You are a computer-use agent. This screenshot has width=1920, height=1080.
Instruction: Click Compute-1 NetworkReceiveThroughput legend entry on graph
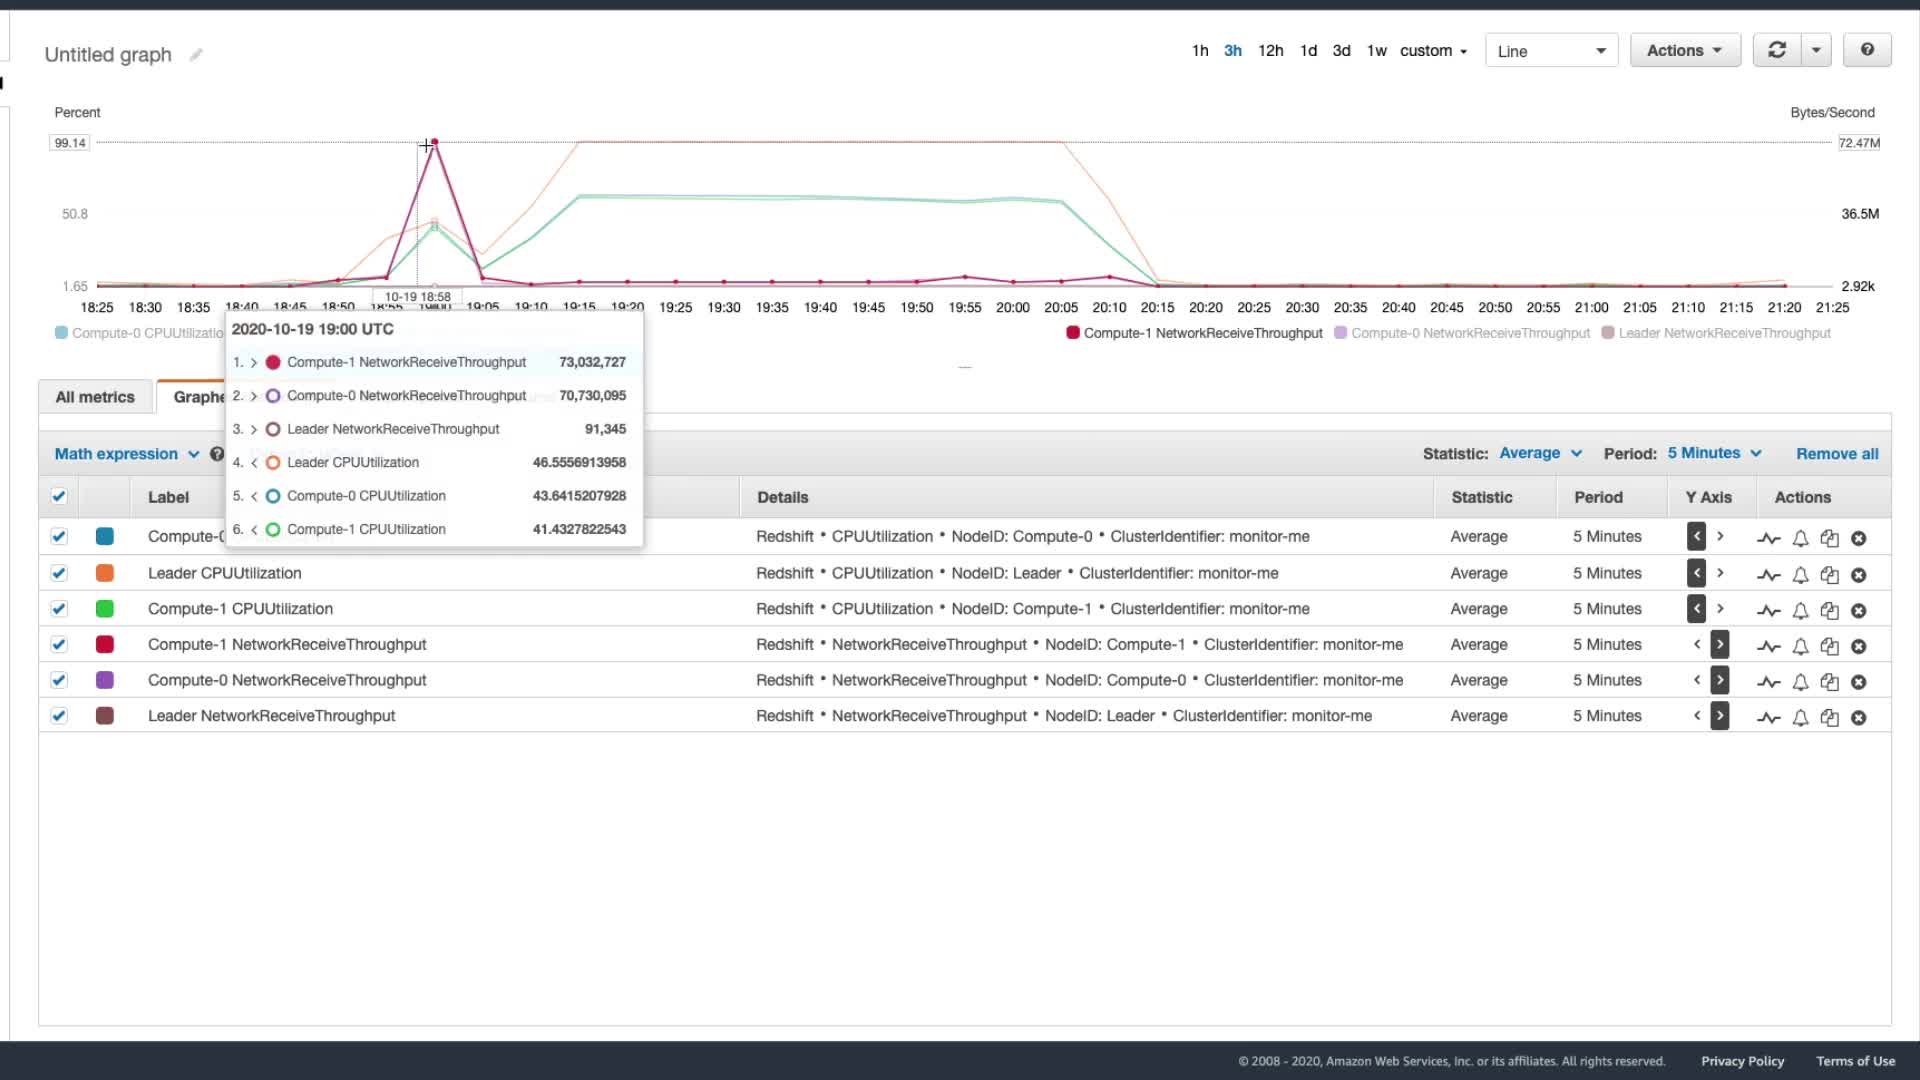[1202, 333]
